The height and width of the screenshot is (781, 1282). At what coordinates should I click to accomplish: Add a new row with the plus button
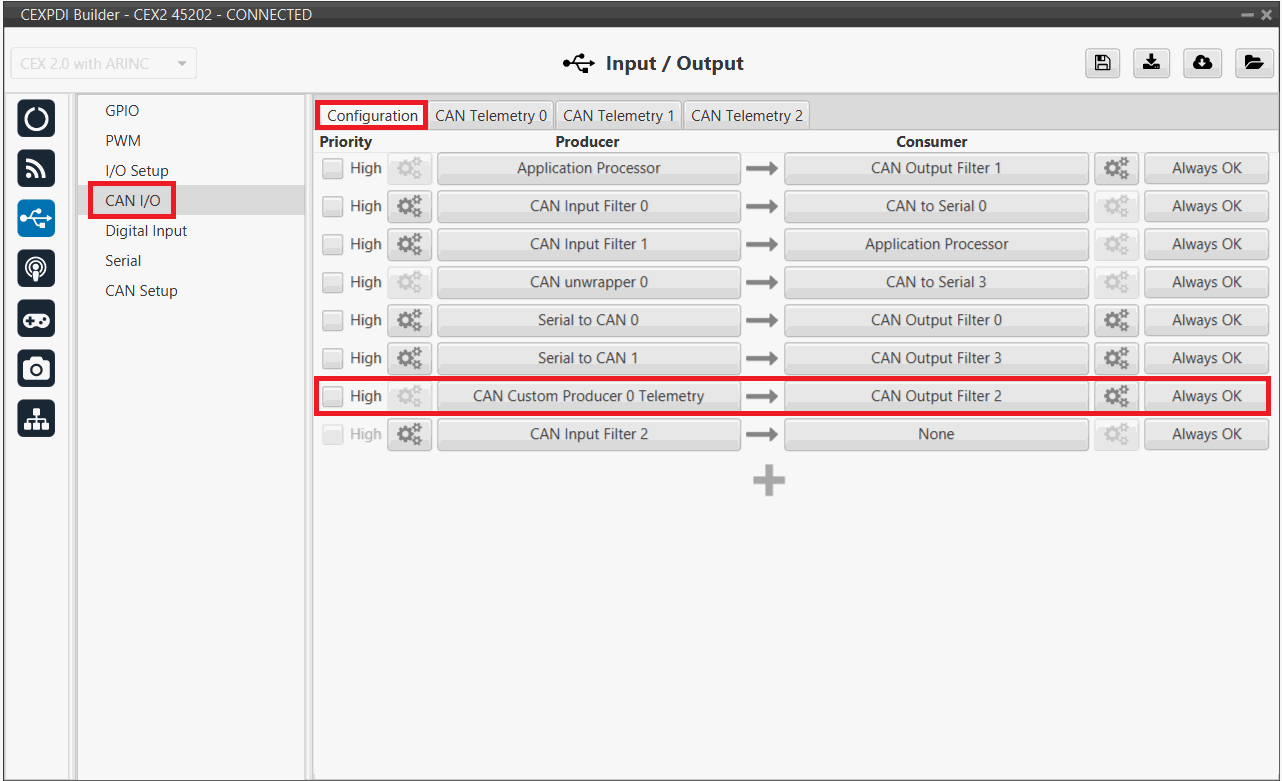[768, 482]
